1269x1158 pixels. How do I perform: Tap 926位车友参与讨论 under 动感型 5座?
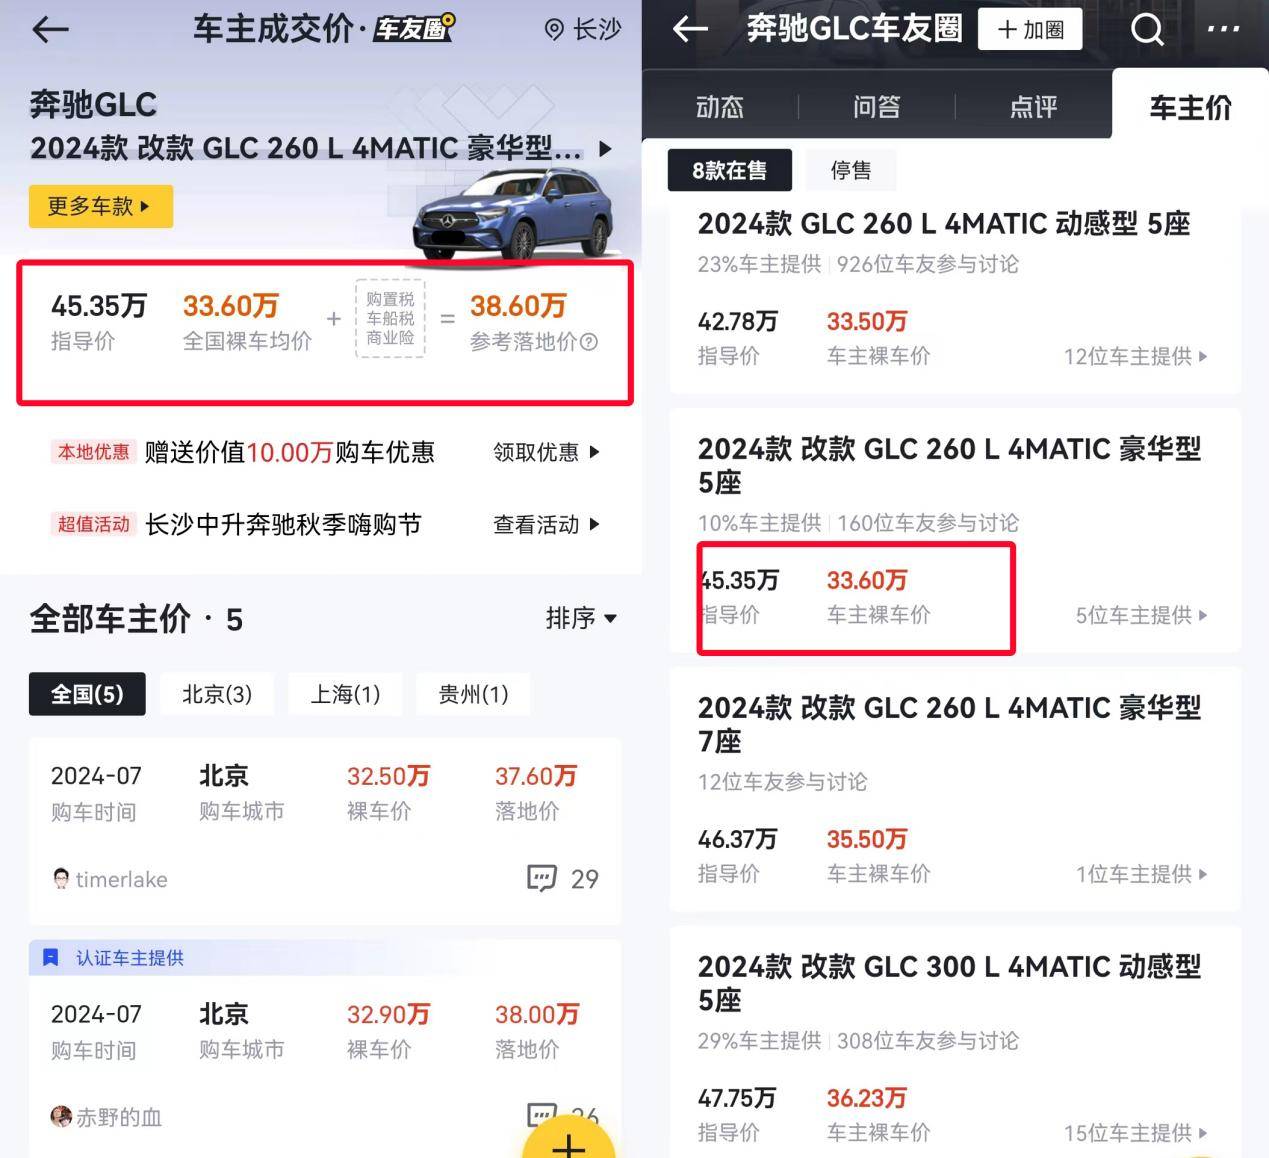tap(928, 264)
